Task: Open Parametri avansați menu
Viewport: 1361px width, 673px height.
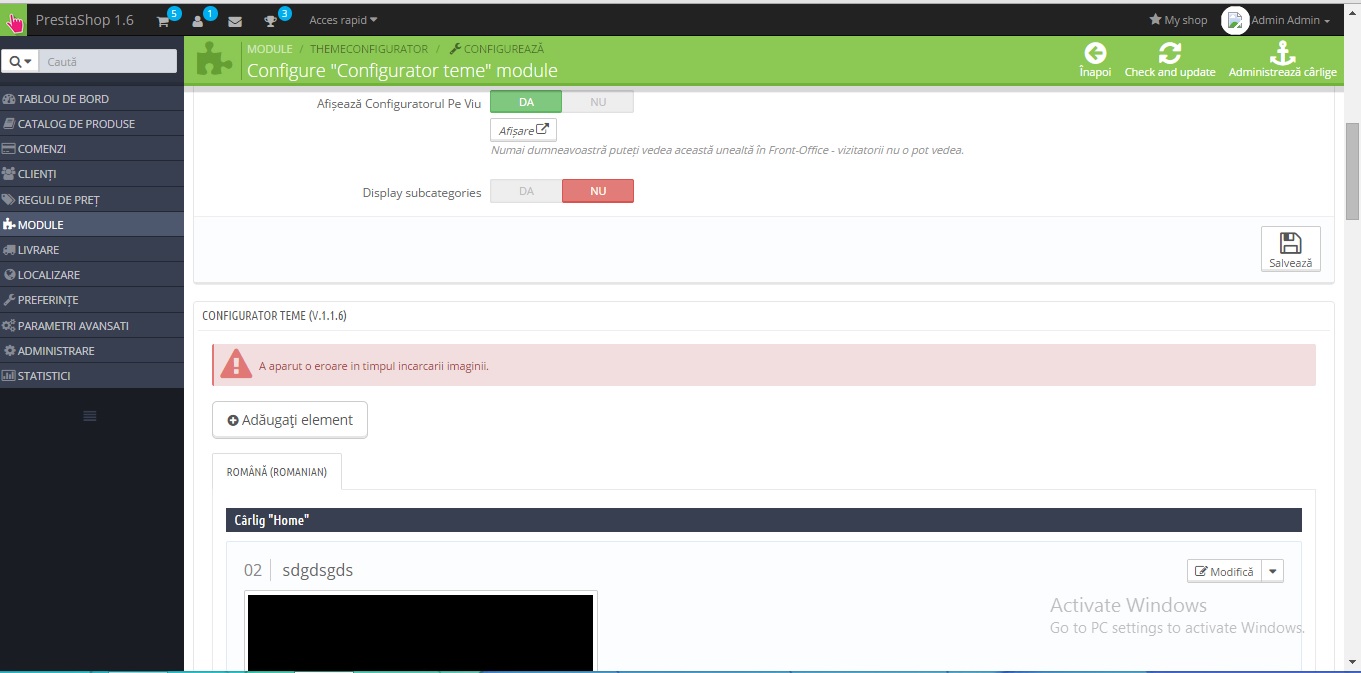Action: pyautogui.click(x=91, y=326)
